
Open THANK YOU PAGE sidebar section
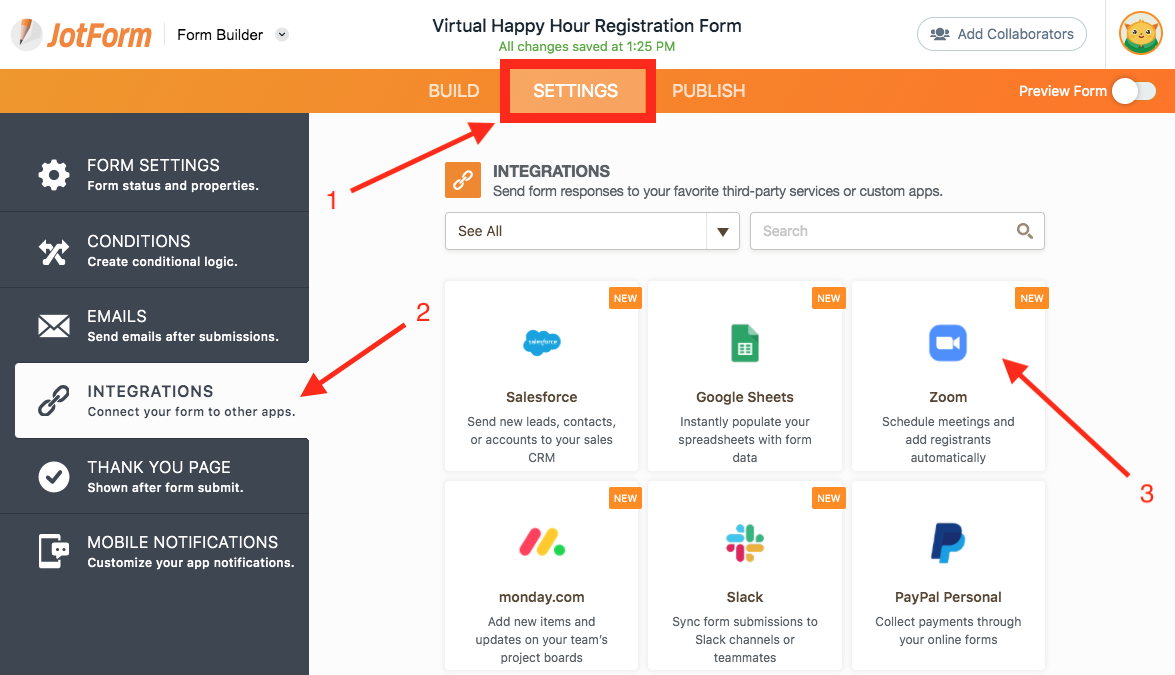point(154,476)
